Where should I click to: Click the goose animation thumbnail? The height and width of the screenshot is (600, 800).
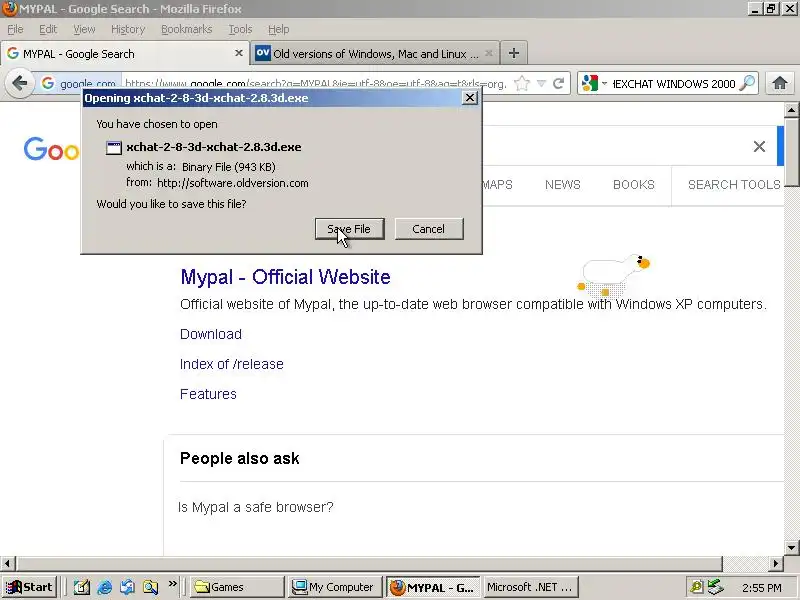tap(613, 276)
